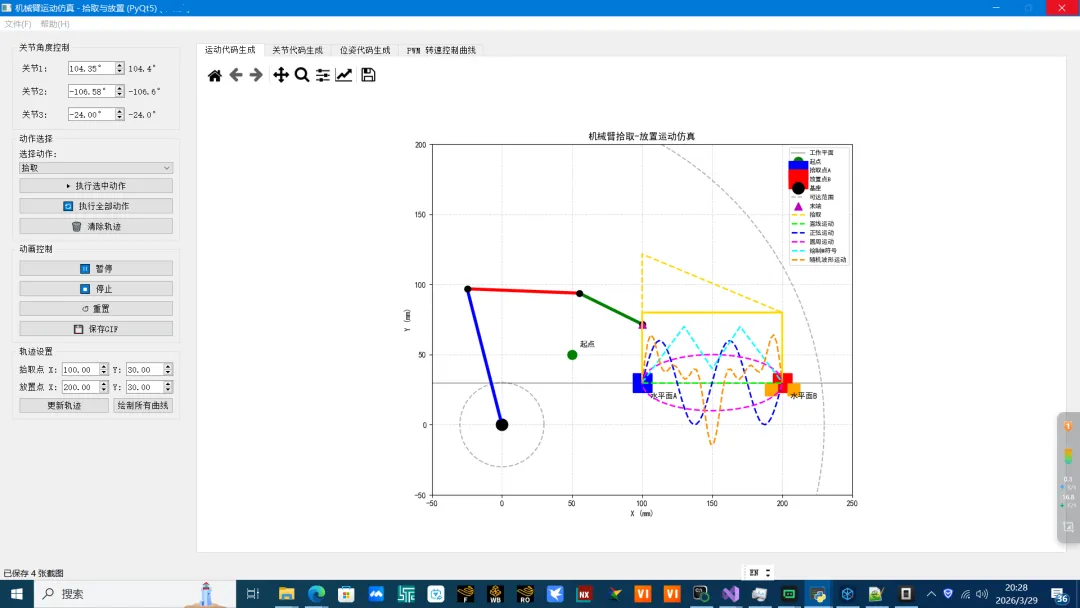This screenshot has height=608, width=1080.
Task: Stop animation with 停止 button
Action: pos(96,289)
